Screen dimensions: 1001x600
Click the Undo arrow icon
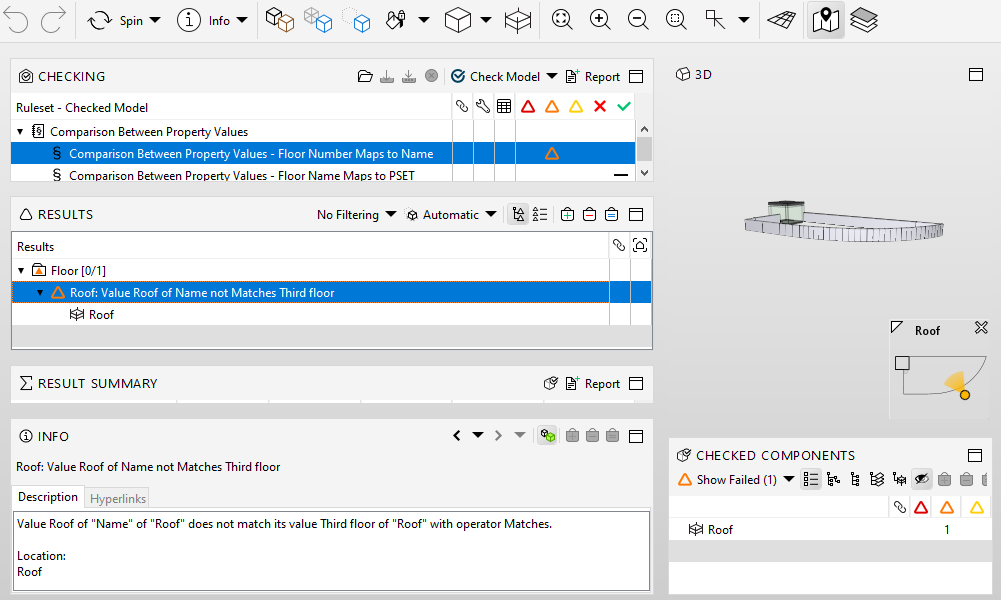[x=16, y=20]
